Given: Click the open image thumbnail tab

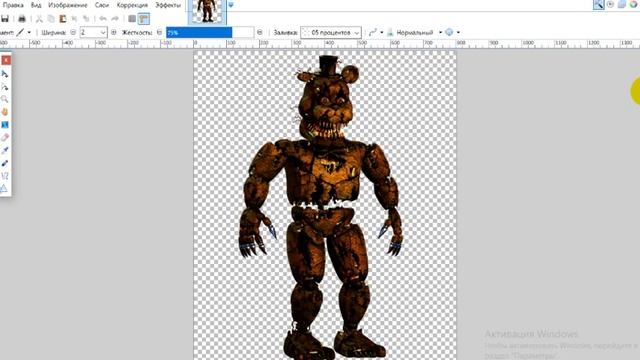Looking at the screenshot, I should pos(207,11).
